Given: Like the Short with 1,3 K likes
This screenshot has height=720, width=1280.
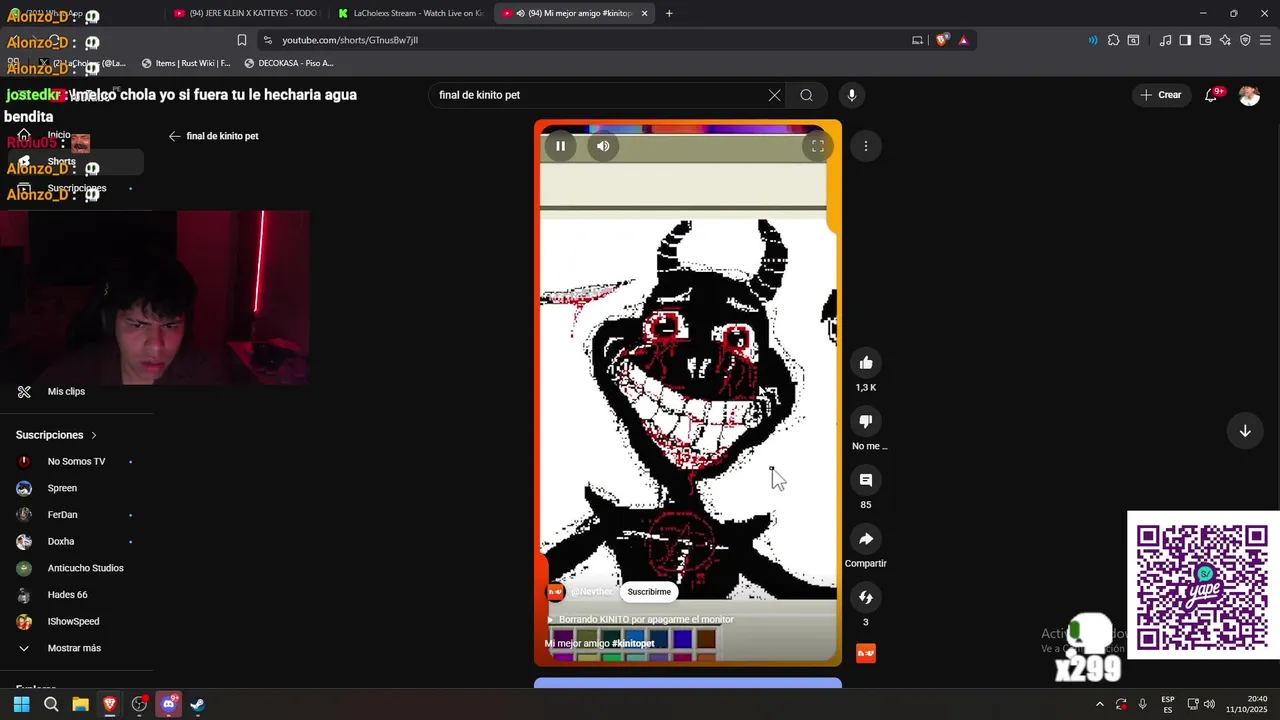Looking at the screenshot, I should coord(866,363).
